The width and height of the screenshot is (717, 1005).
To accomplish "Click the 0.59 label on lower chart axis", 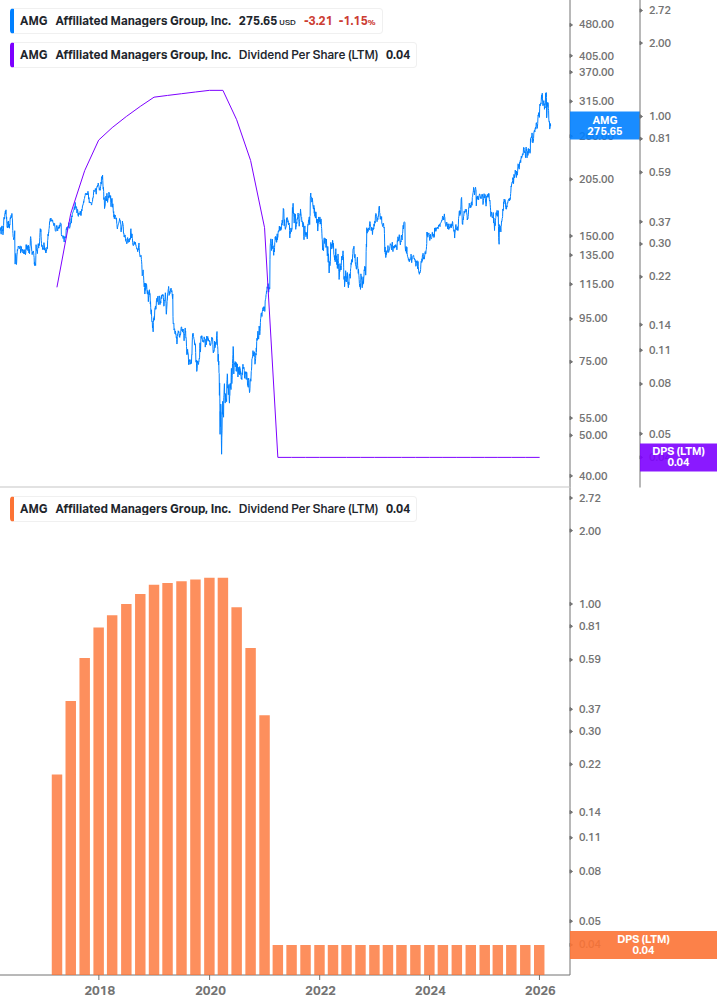I will click(589, 660).
